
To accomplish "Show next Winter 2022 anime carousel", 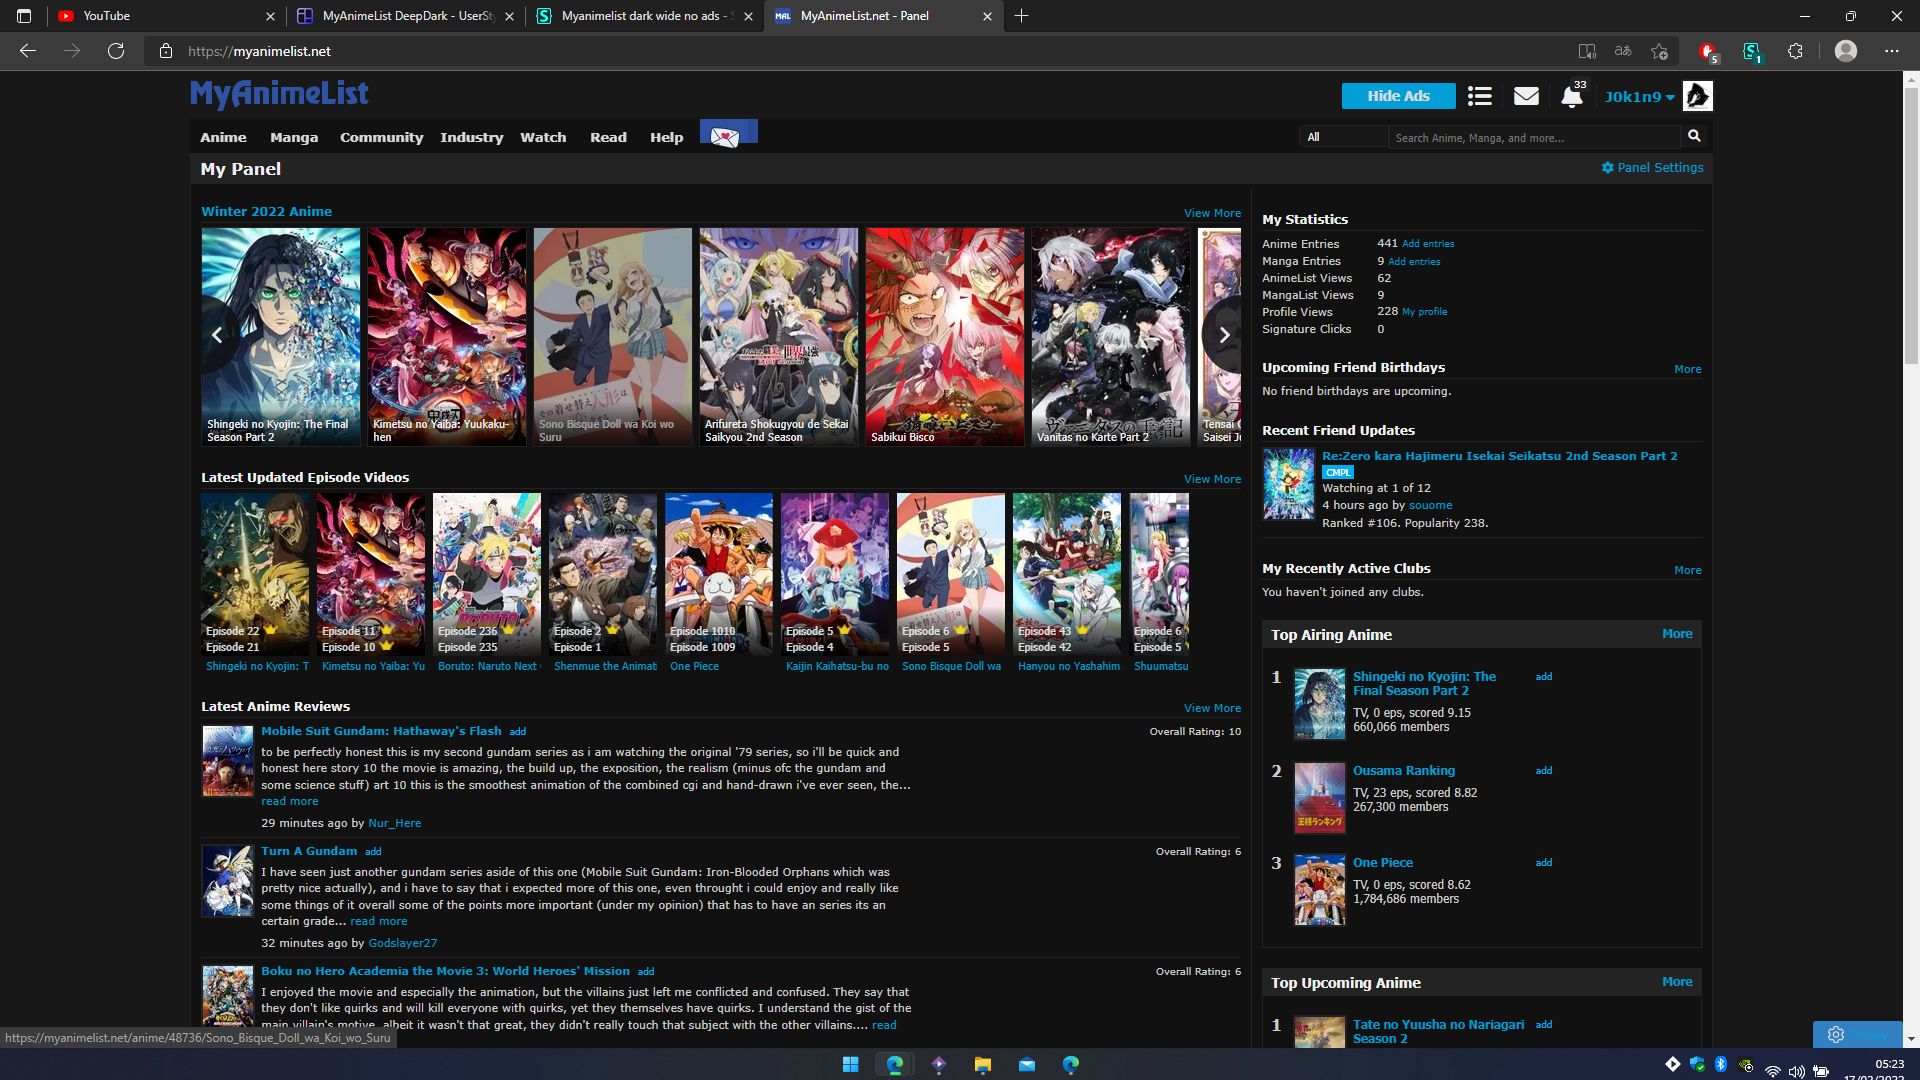I will pos(1223,336).
